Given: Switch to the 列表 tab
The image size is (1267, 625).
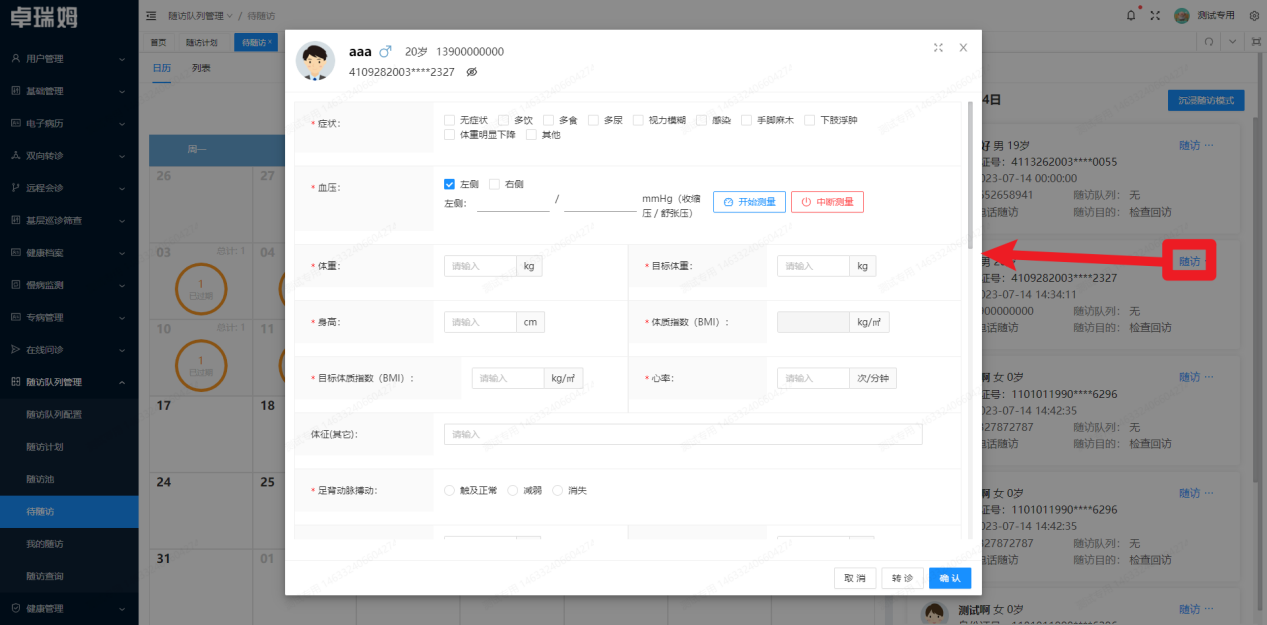Looking at the screenshot, I should click(201, 68).
